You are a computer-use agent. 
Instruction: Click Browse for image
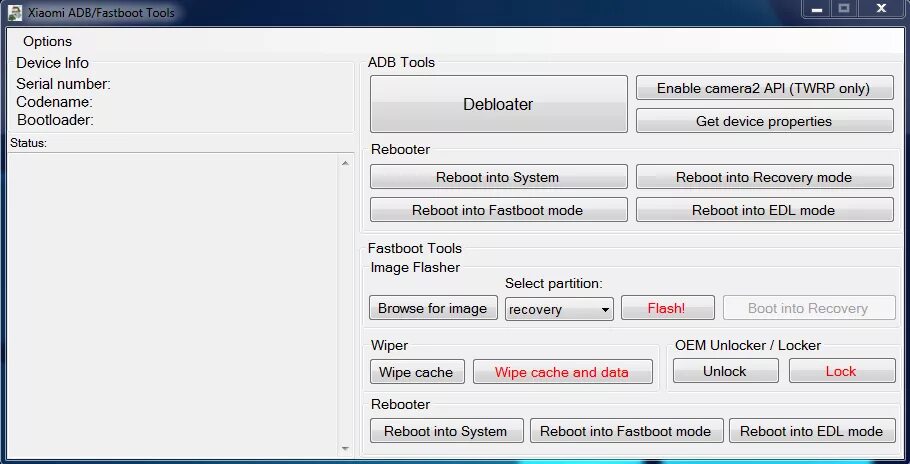tap(433, 308)
